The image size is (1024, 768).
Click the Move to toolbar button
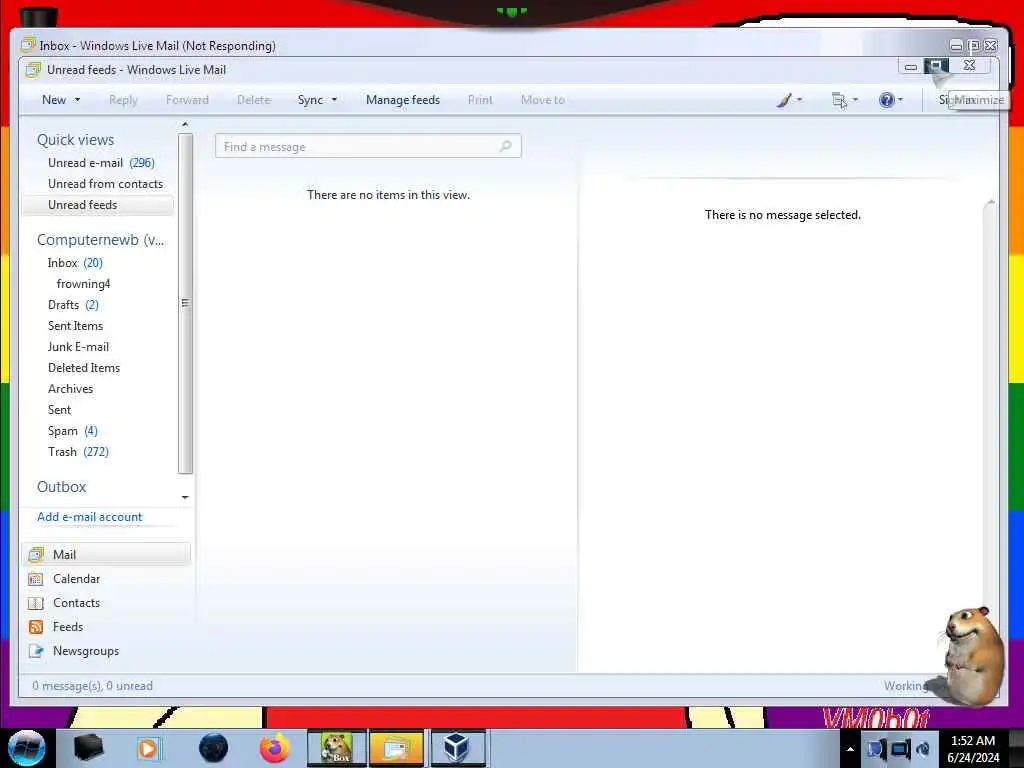coord(543,100)
